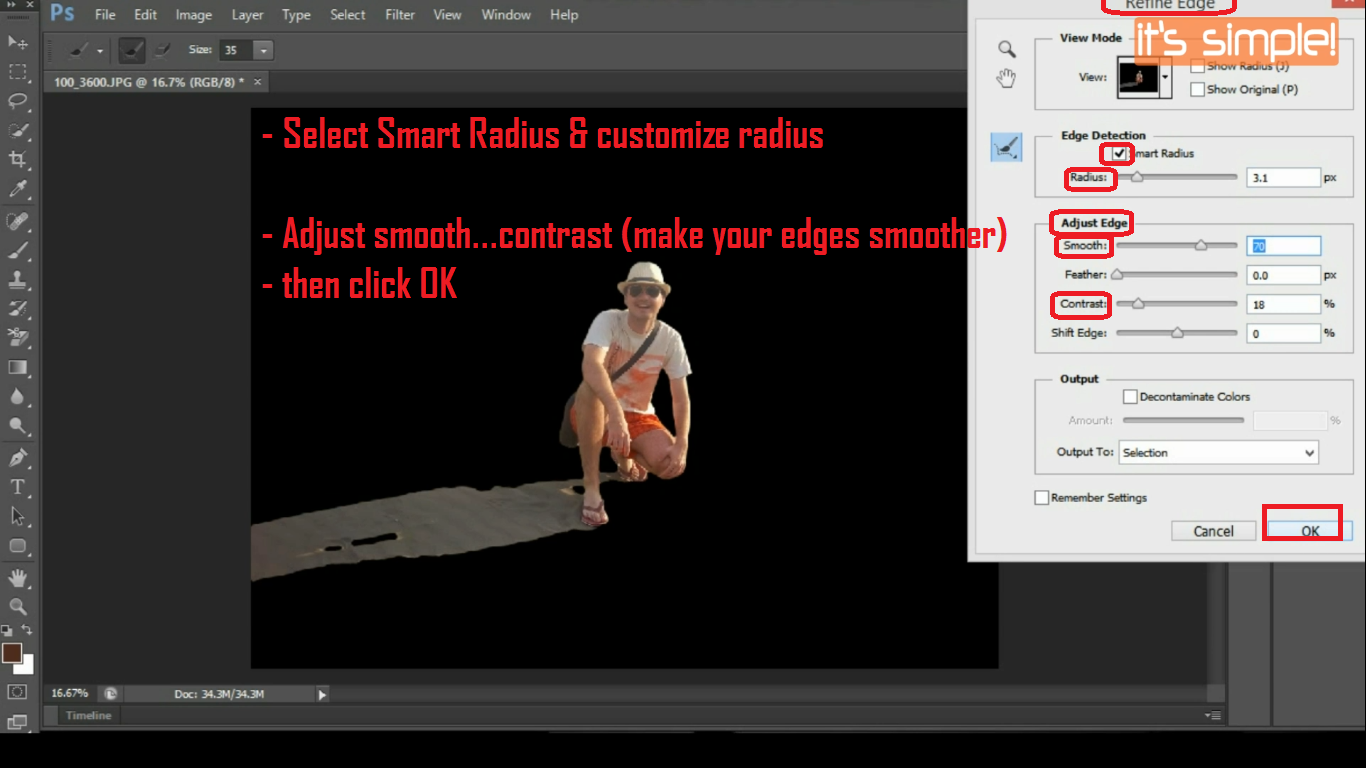Open the Layer menu

click(247, 15)
